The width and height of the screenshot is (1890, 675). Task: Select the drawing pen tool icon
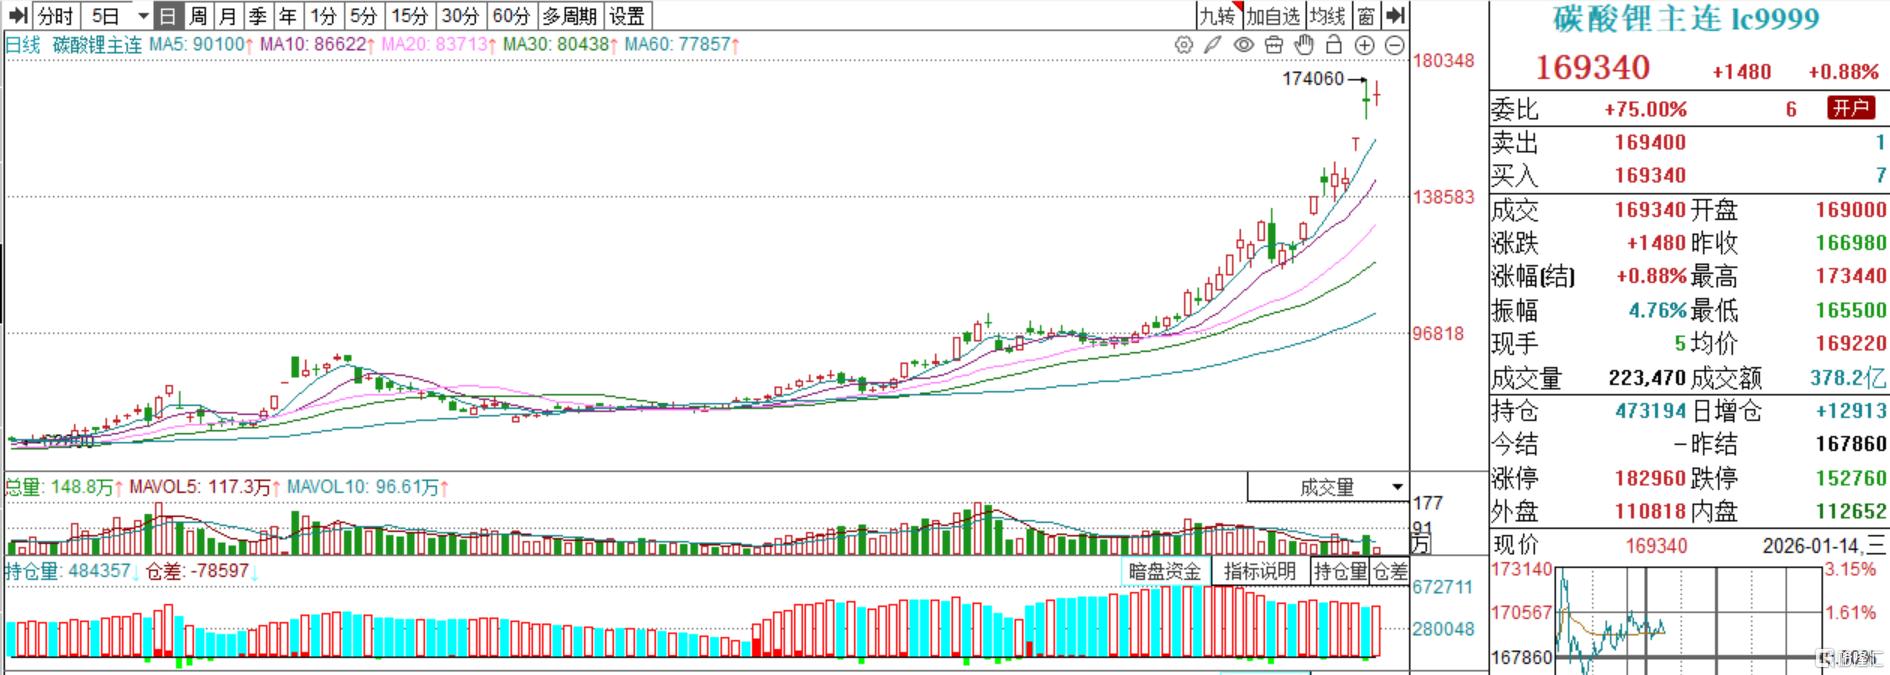(x=1213, y=45)
